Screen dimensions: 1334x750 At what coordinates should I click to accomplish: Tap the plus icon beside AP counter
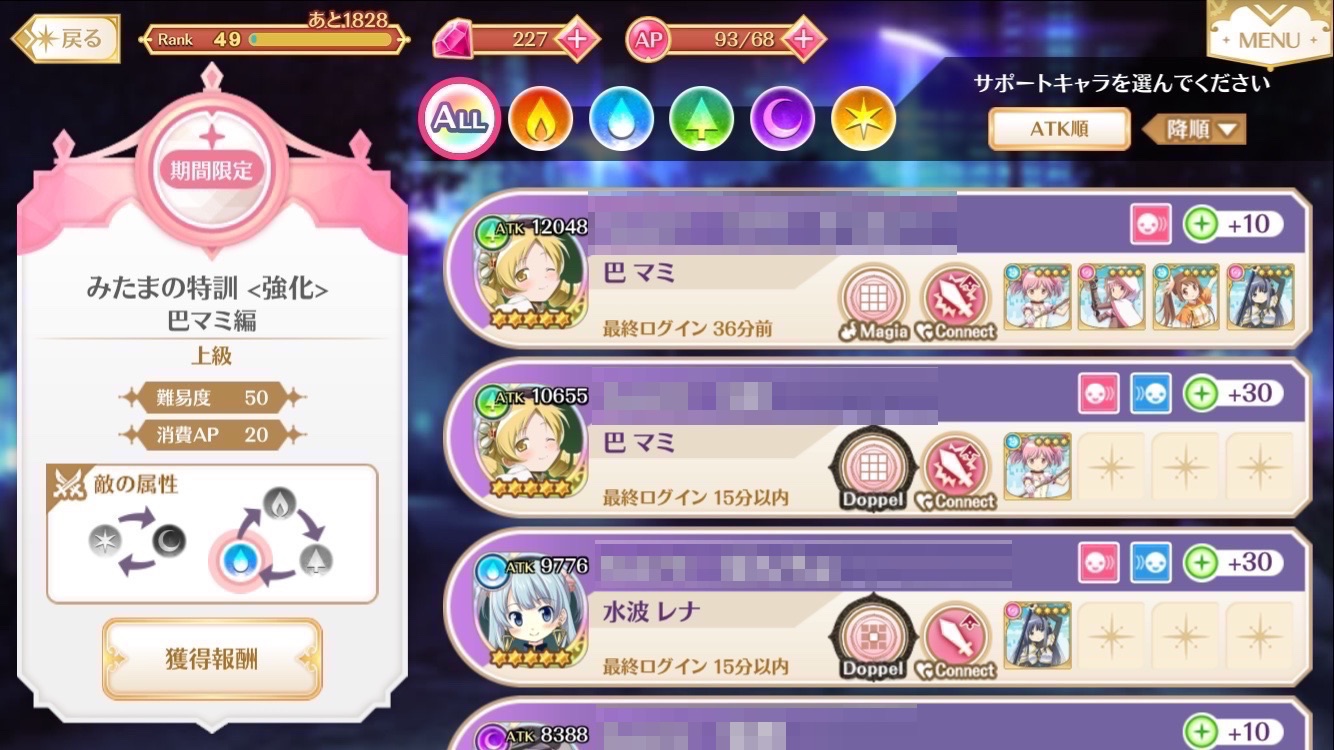[x=803, y=40]
